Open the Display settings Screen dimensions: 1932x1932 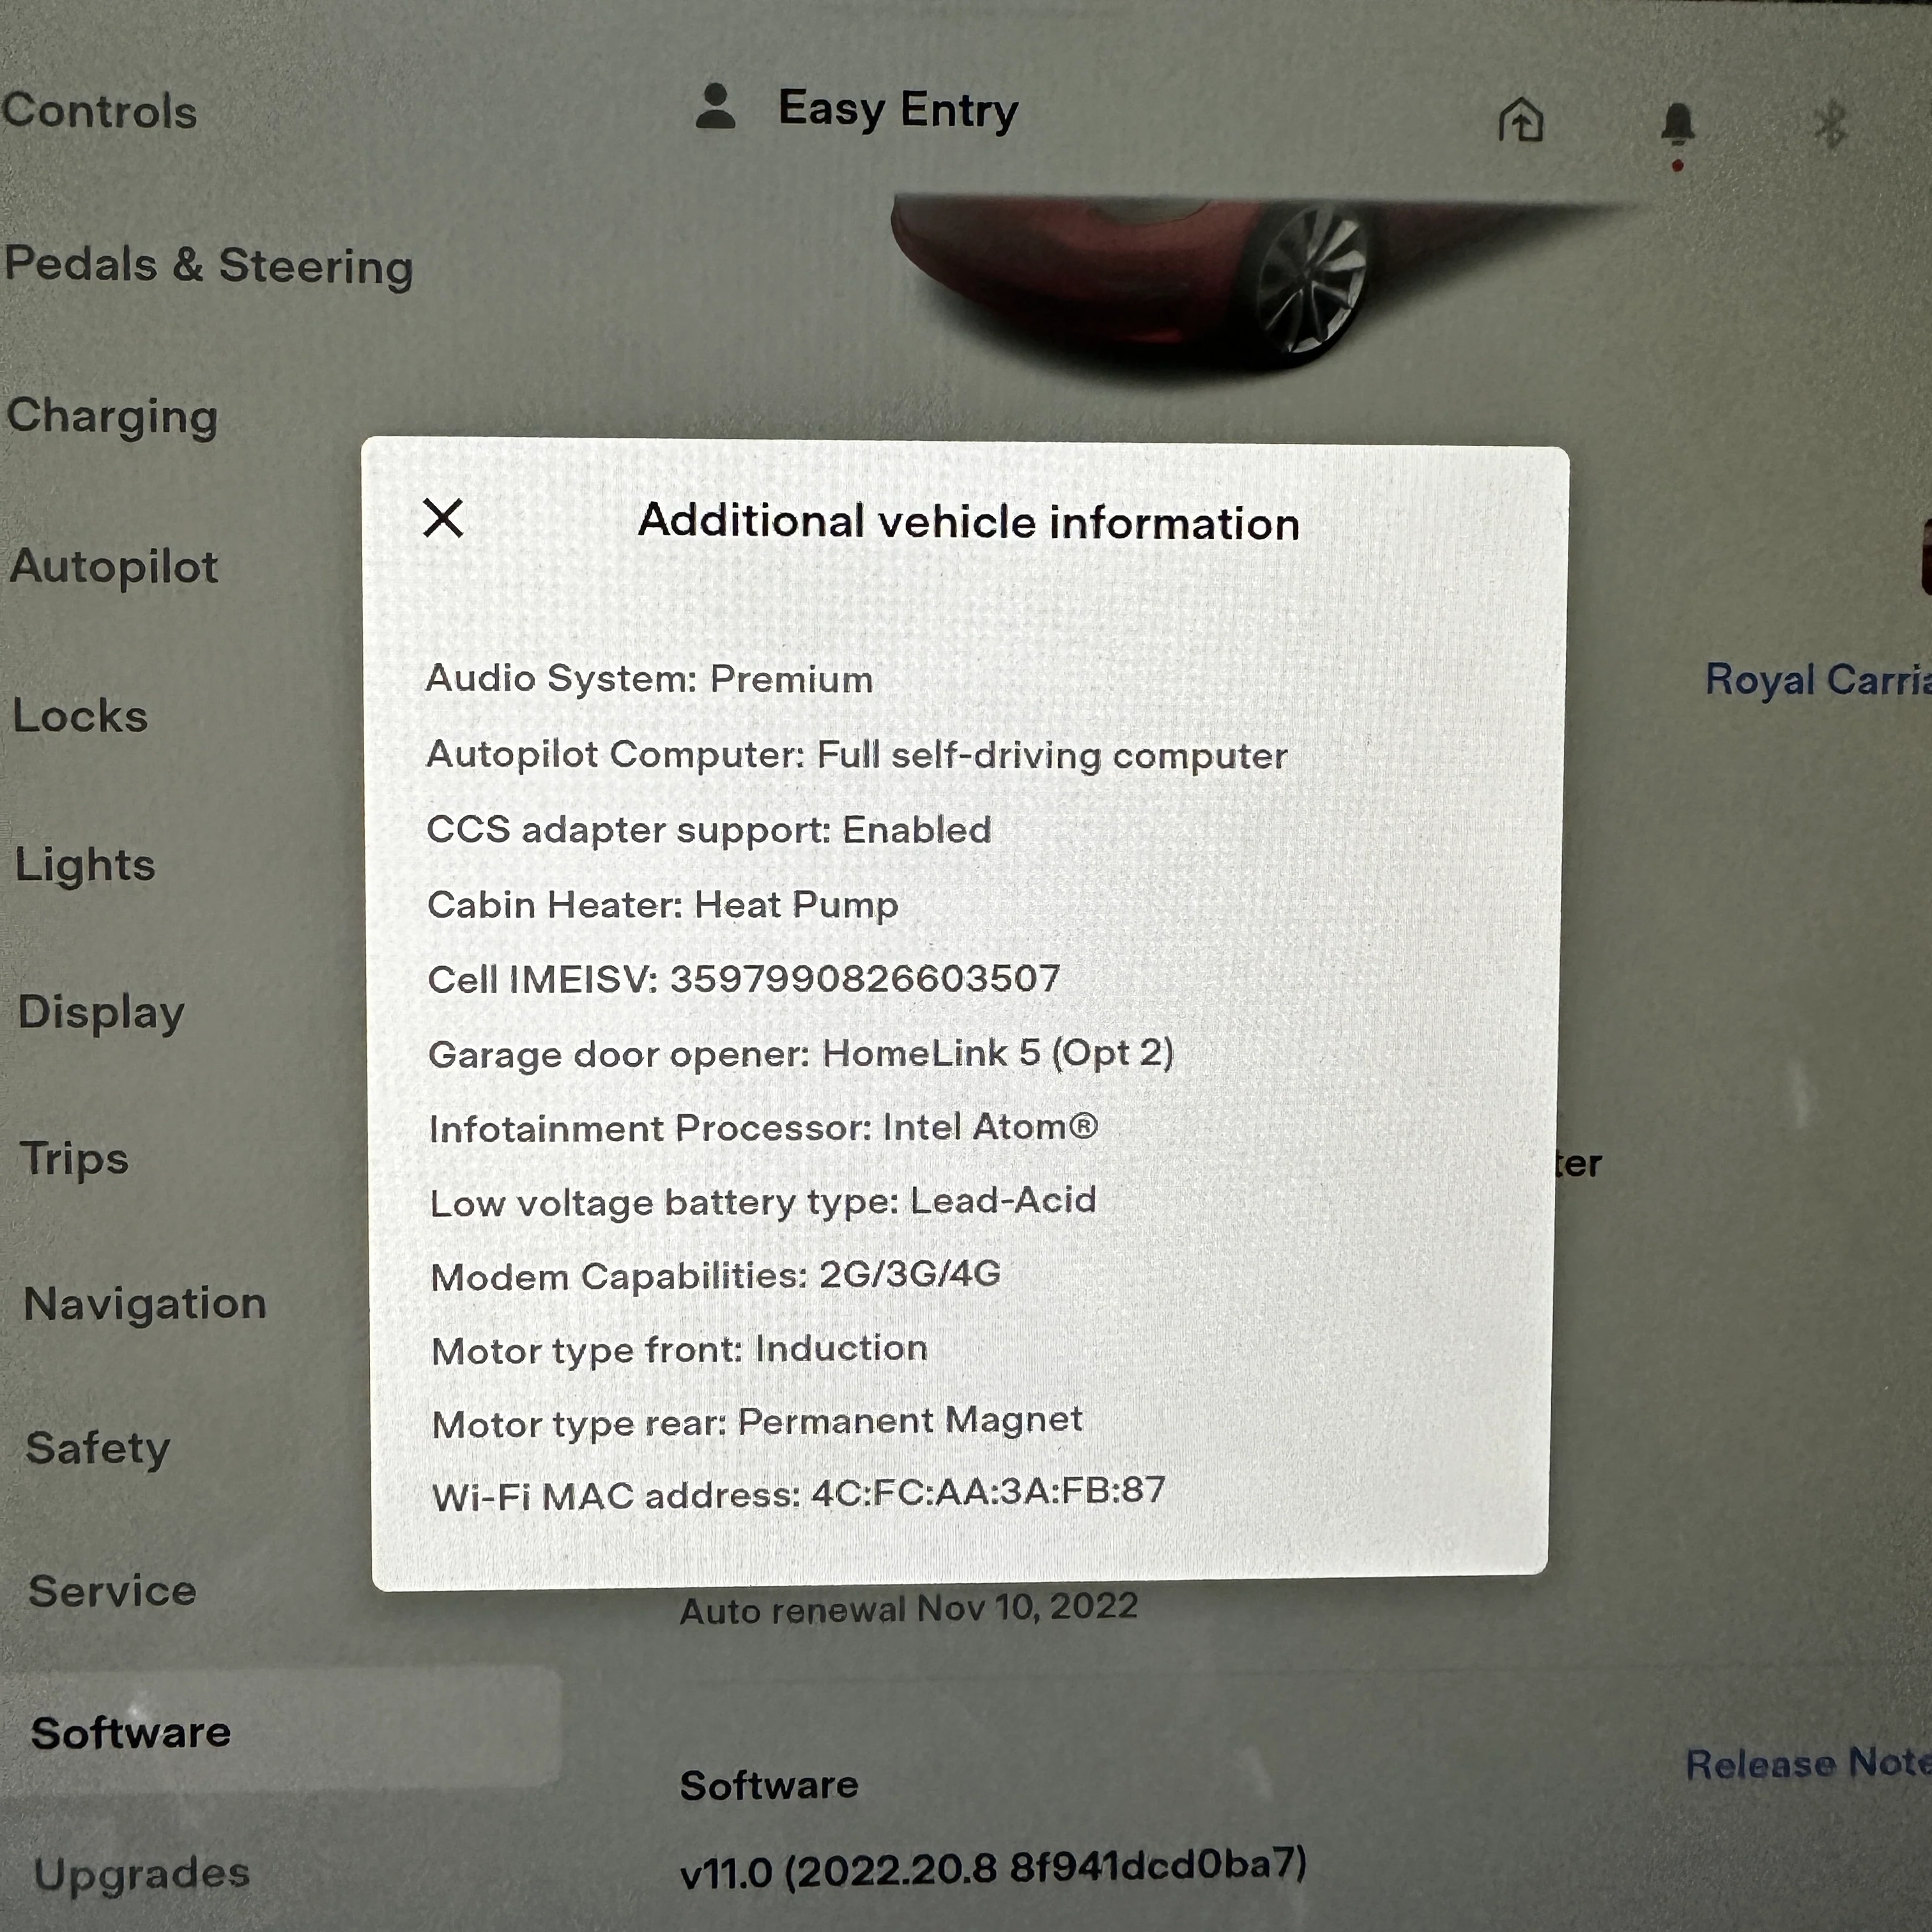(x=101, y=1013)
